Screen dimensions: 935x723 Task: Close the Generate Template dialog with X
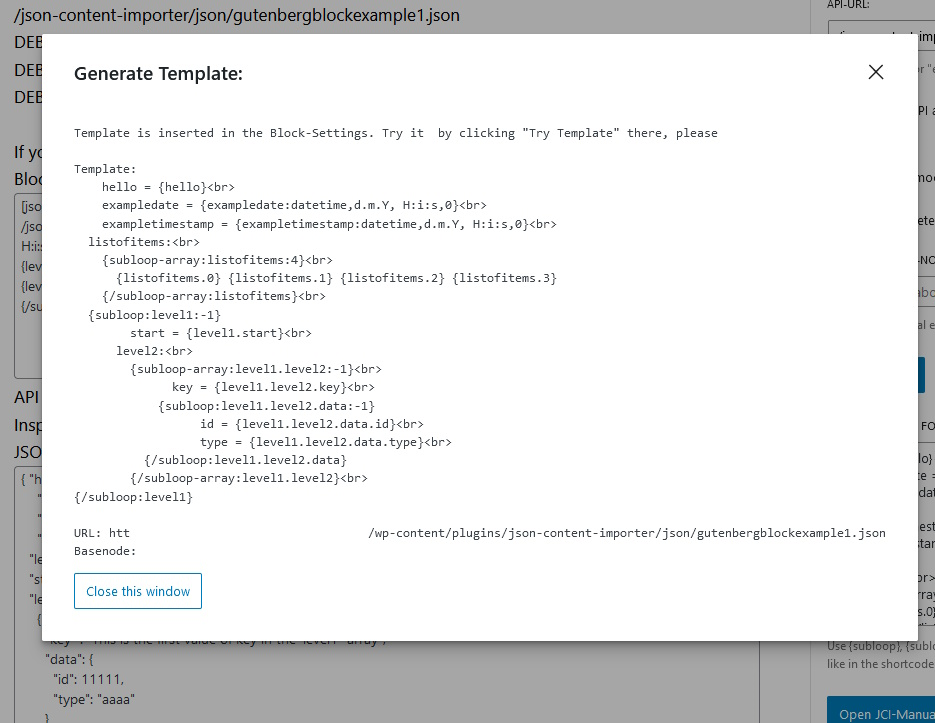876,72
